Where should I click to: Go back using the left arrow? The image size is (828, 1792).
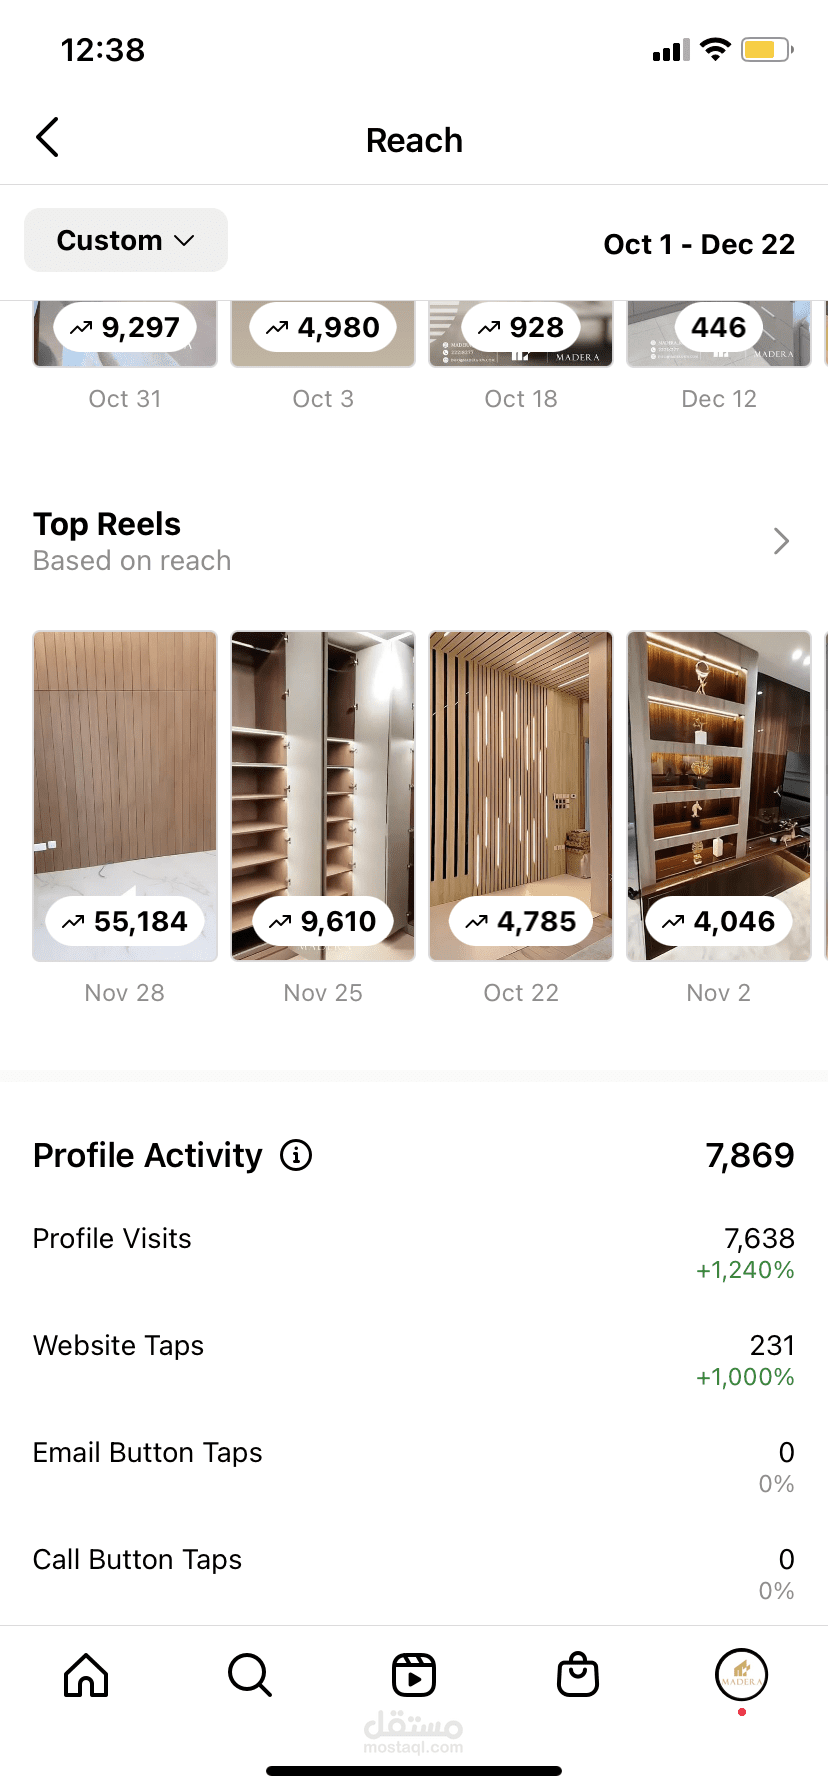tap(47, 138)
